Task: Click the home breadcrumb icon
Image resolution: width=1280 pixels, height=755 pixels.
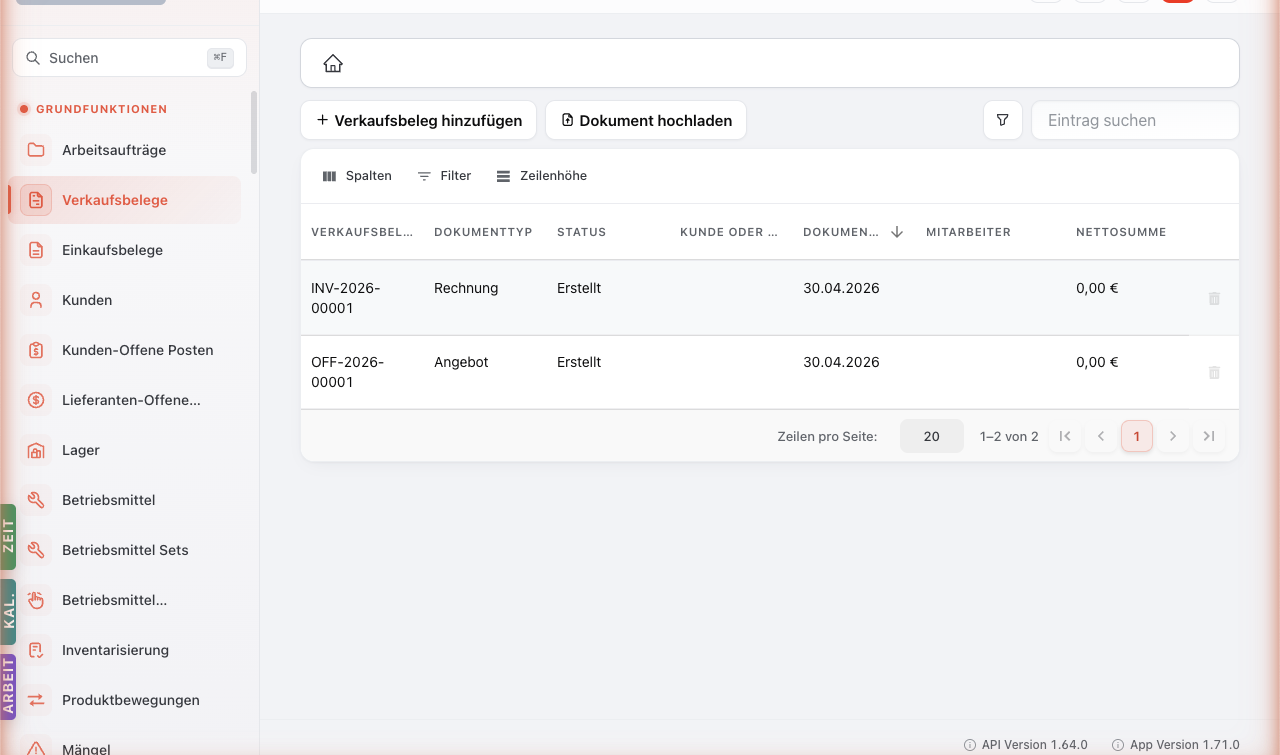Action: click(333, 64)
